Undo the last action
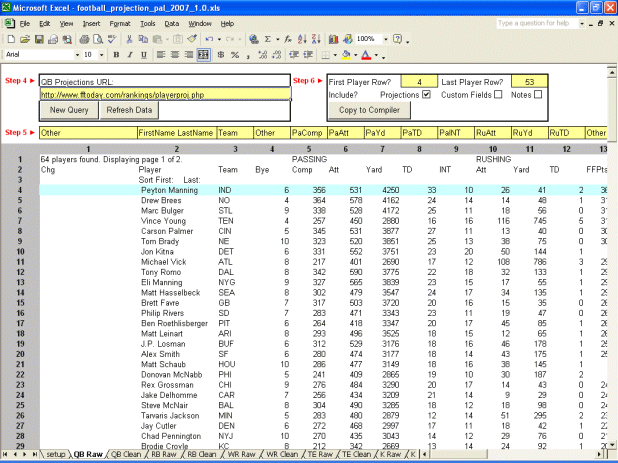 coord(209,39)
